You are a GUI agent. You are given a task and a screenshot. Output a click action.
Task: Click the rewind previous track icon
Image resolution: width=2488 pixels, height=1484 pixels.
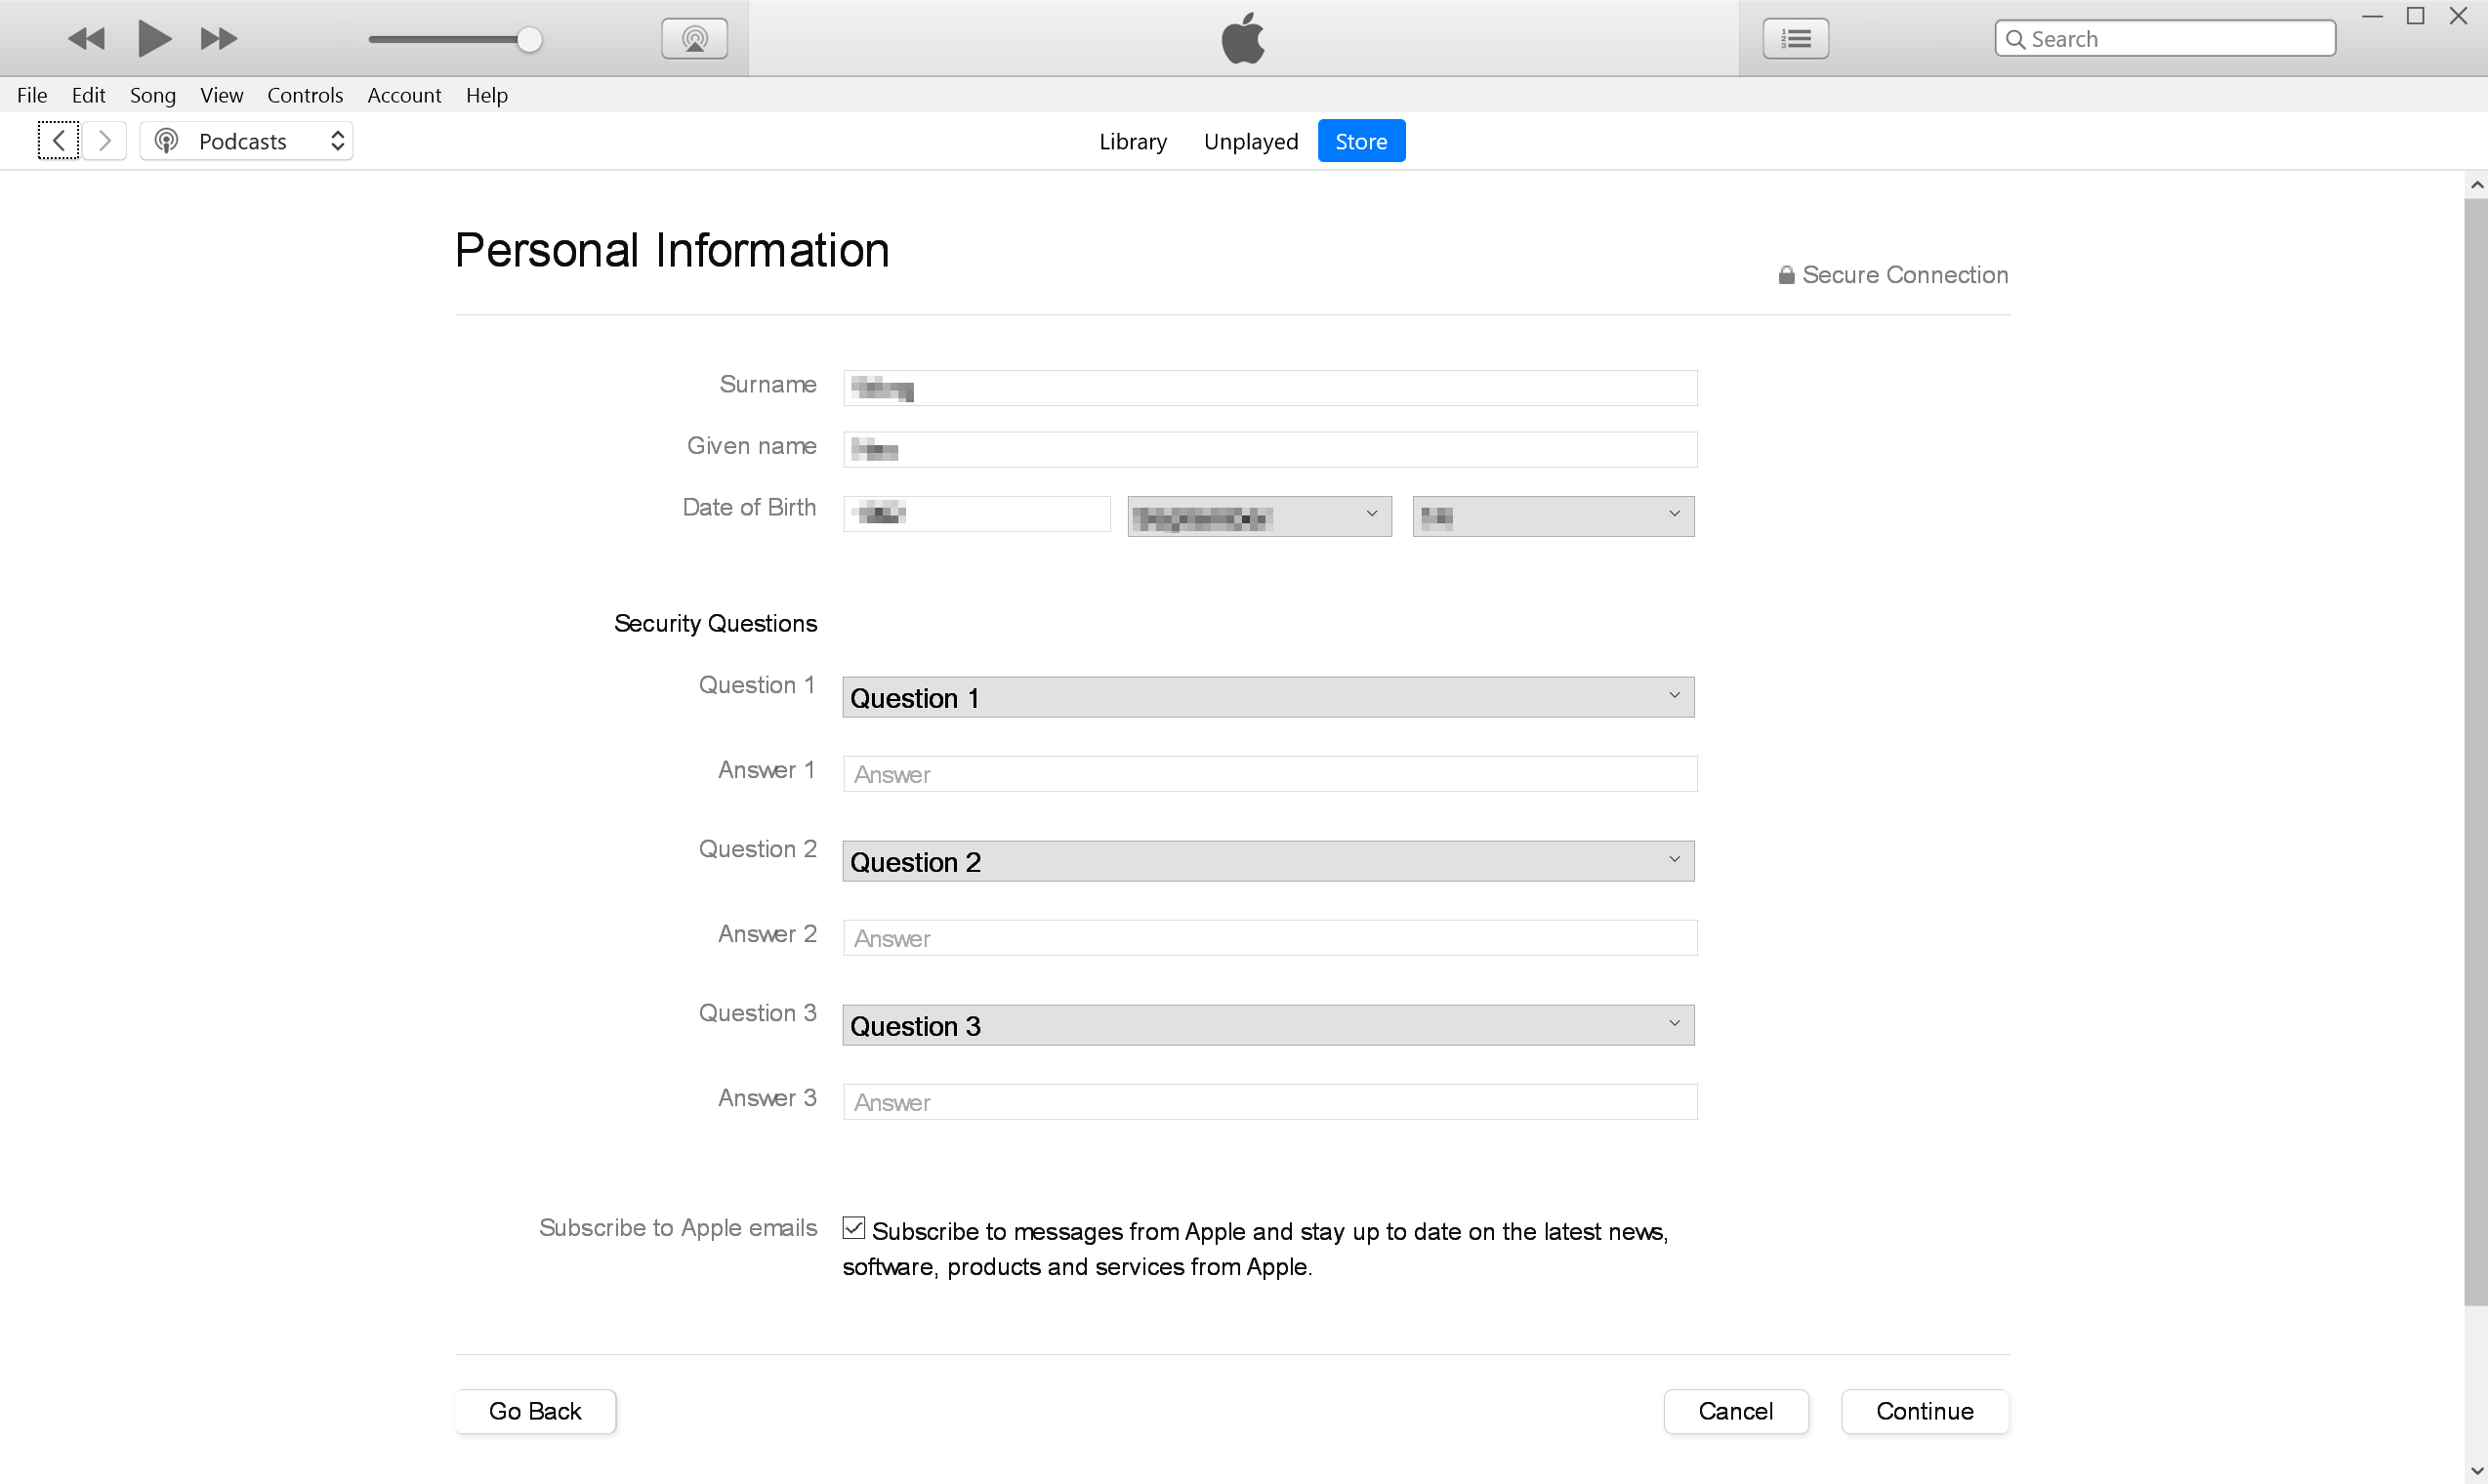pyautogui.click(x=86, y=39)
